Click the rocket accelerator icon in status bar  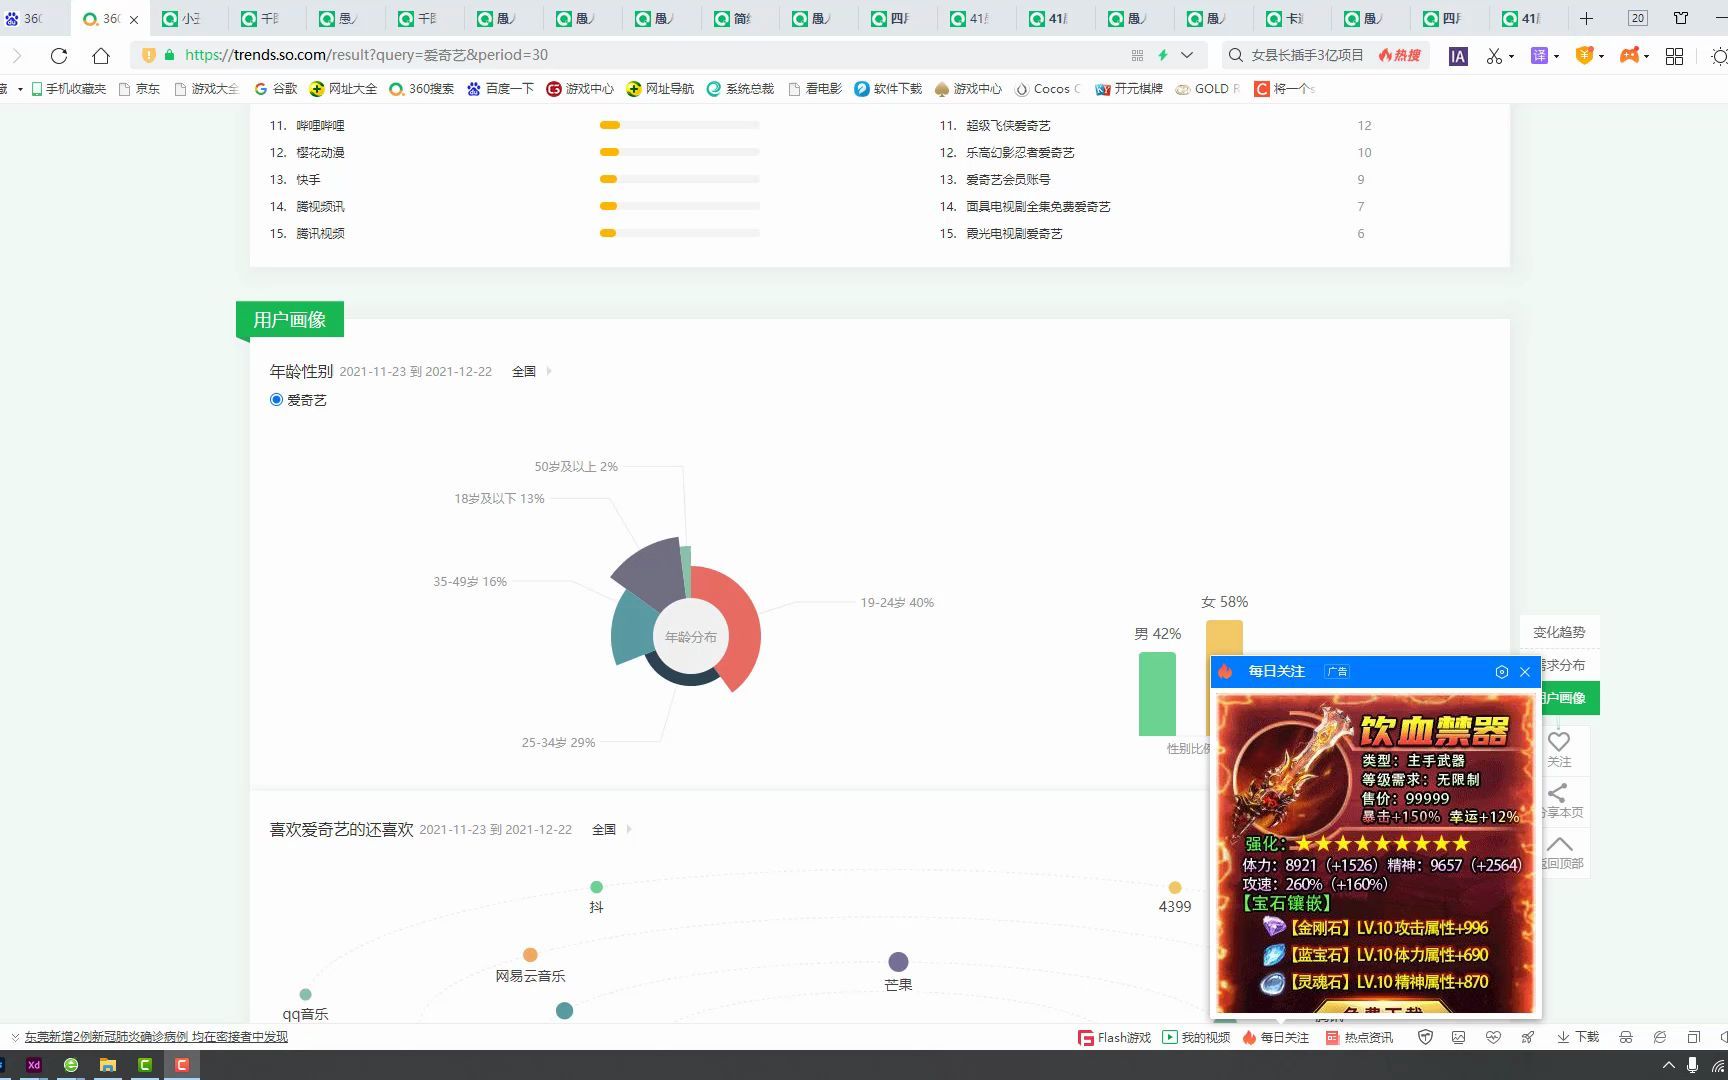pos(1528,1038)
